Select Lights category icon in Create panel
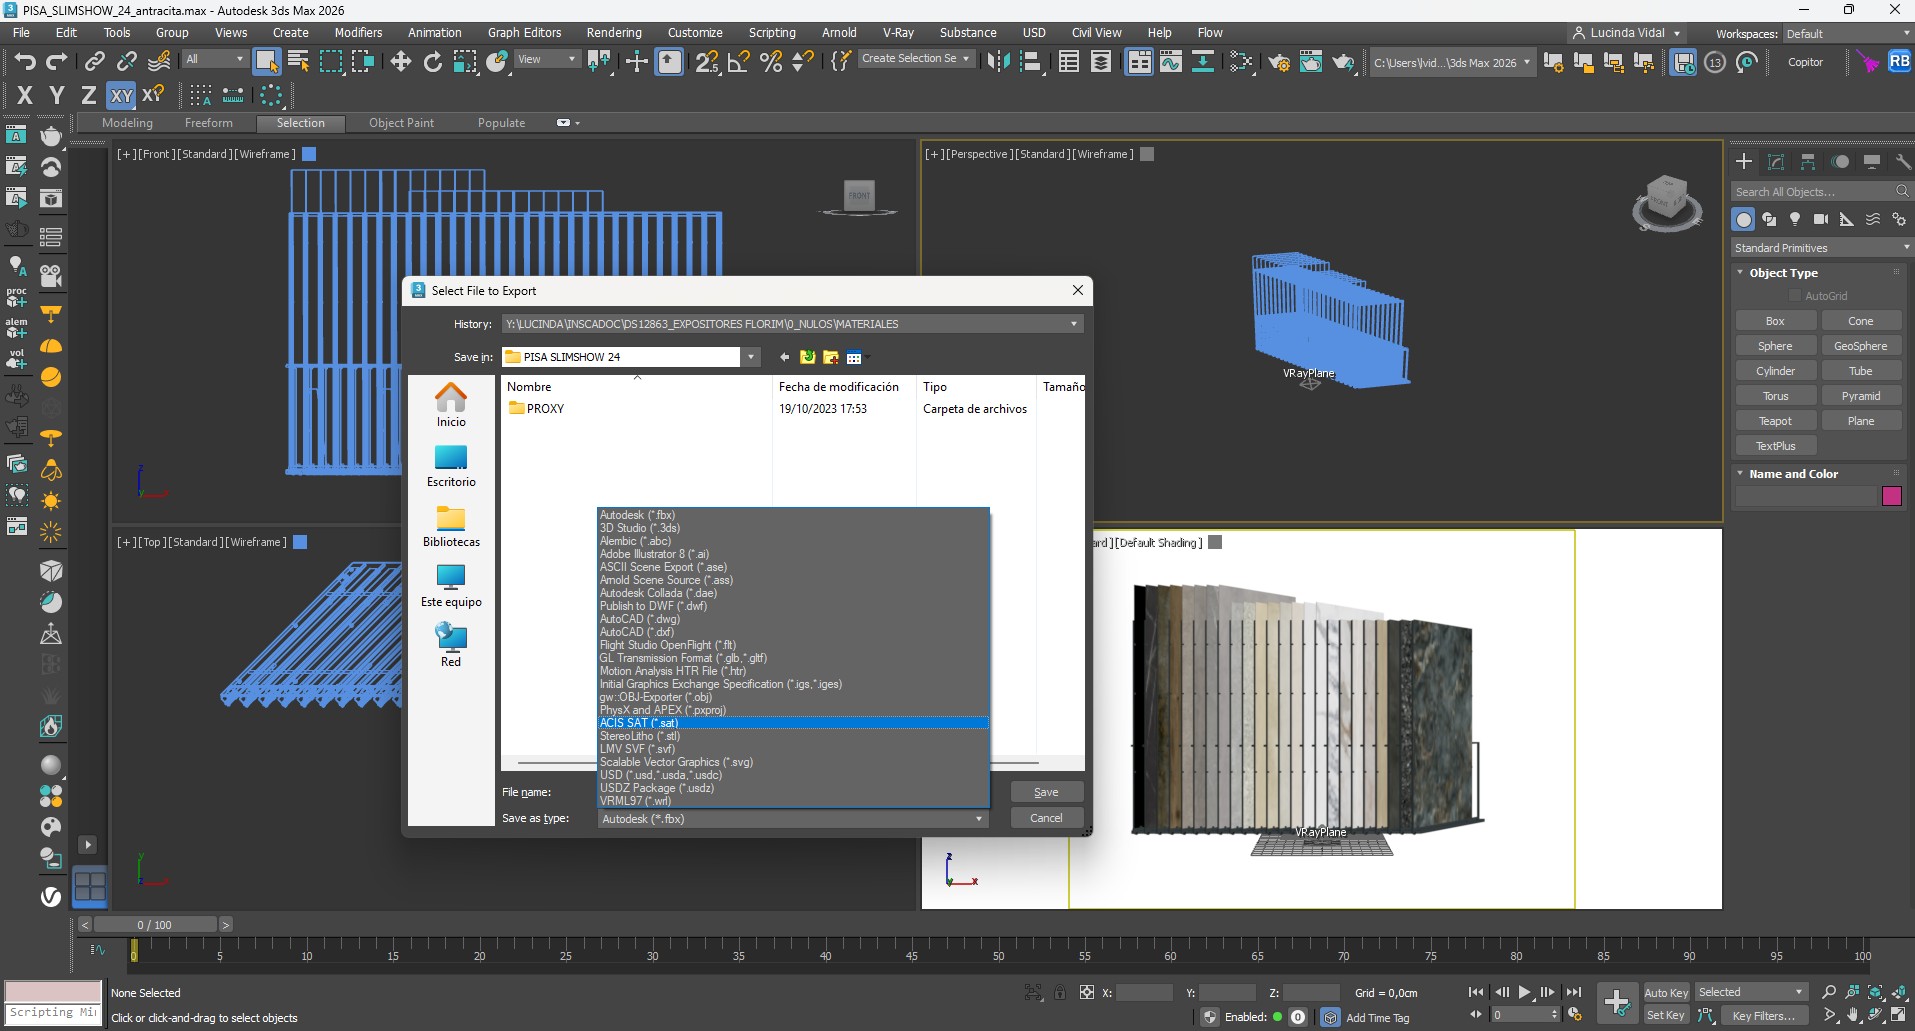The image size is (1915, 1031). 1795,219
